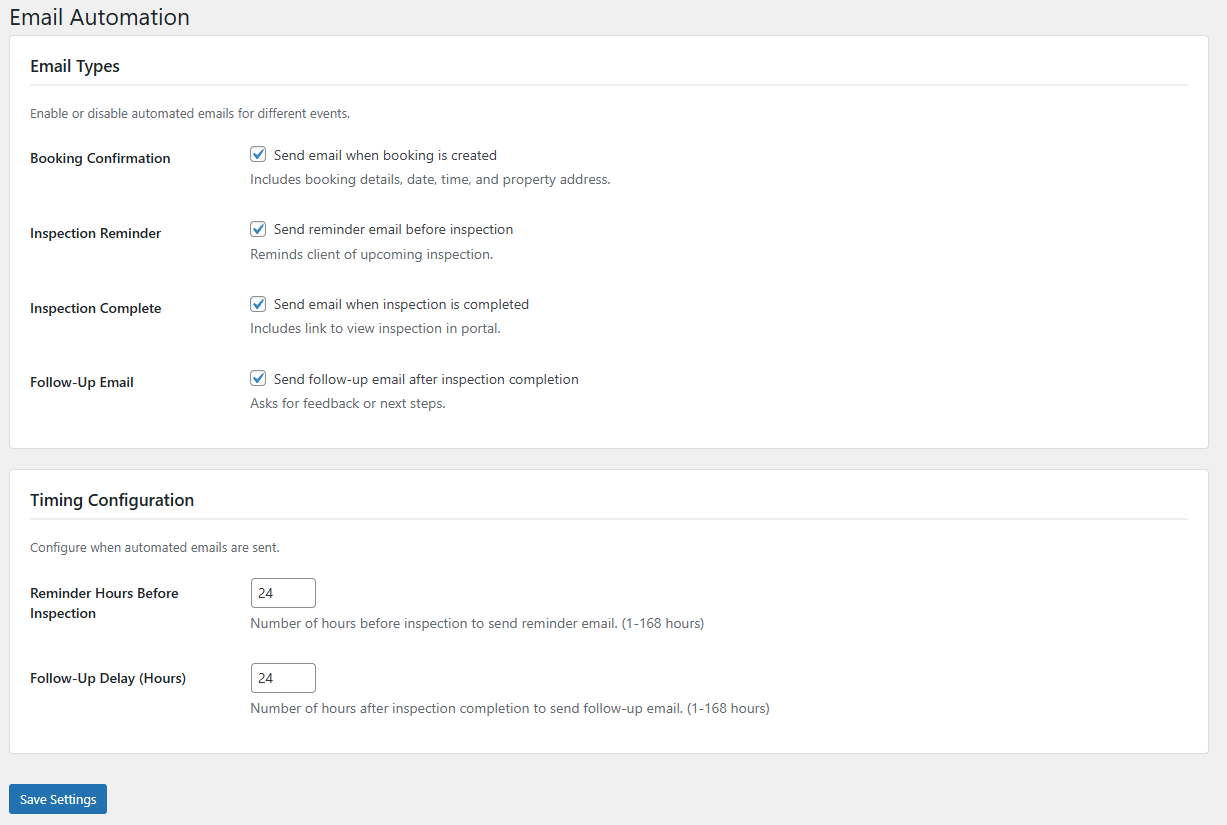Disable the Inspection Complete email checkbox
This screenshot has width=1227, height=825.
258,304
